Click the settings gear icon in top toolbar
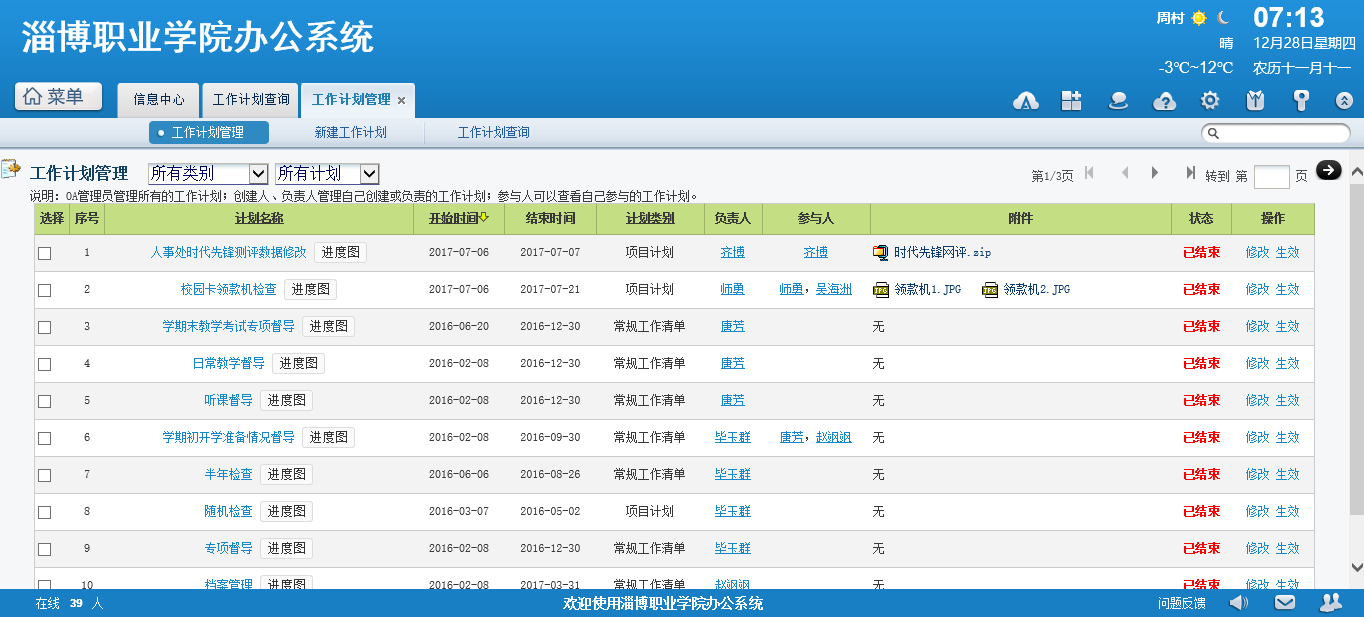The width and height of the screenshot is (1364, 617). point(1210,100)
